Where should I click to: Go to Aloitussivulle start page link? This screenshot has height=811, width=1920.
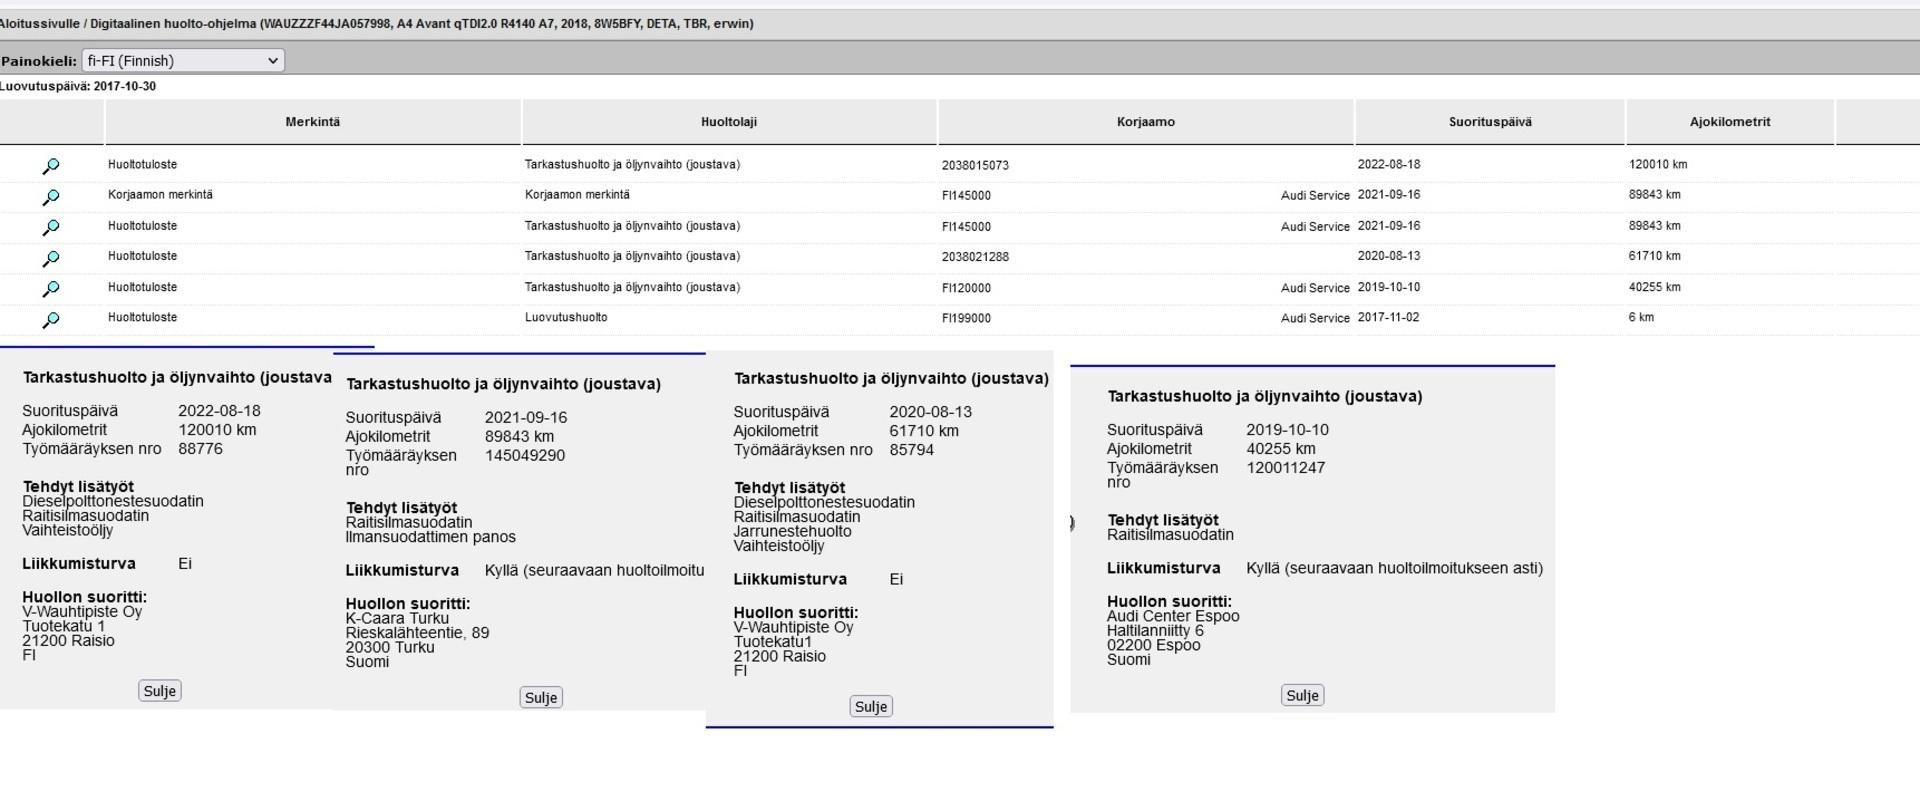(x=38, y=24)
